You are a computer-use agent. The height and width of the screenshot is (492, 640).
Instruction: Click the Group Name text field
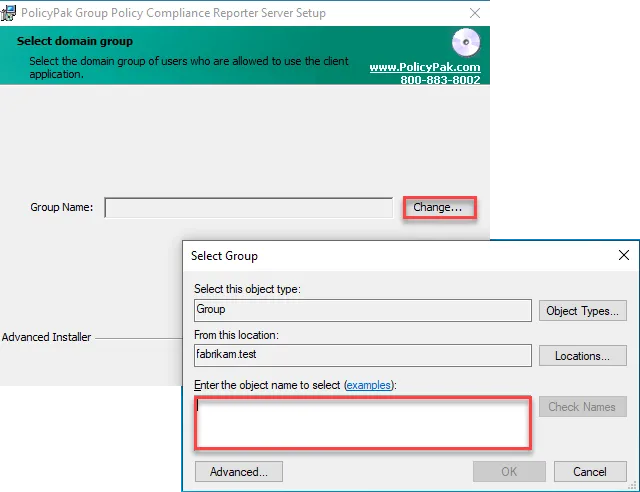pyautogui.click(x=249, y=208)
